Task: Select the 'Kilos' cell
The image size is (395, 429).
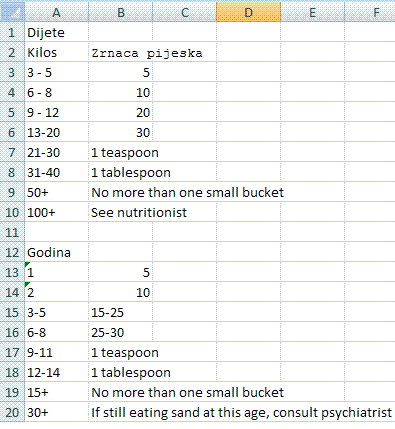Action: (57, 52)
